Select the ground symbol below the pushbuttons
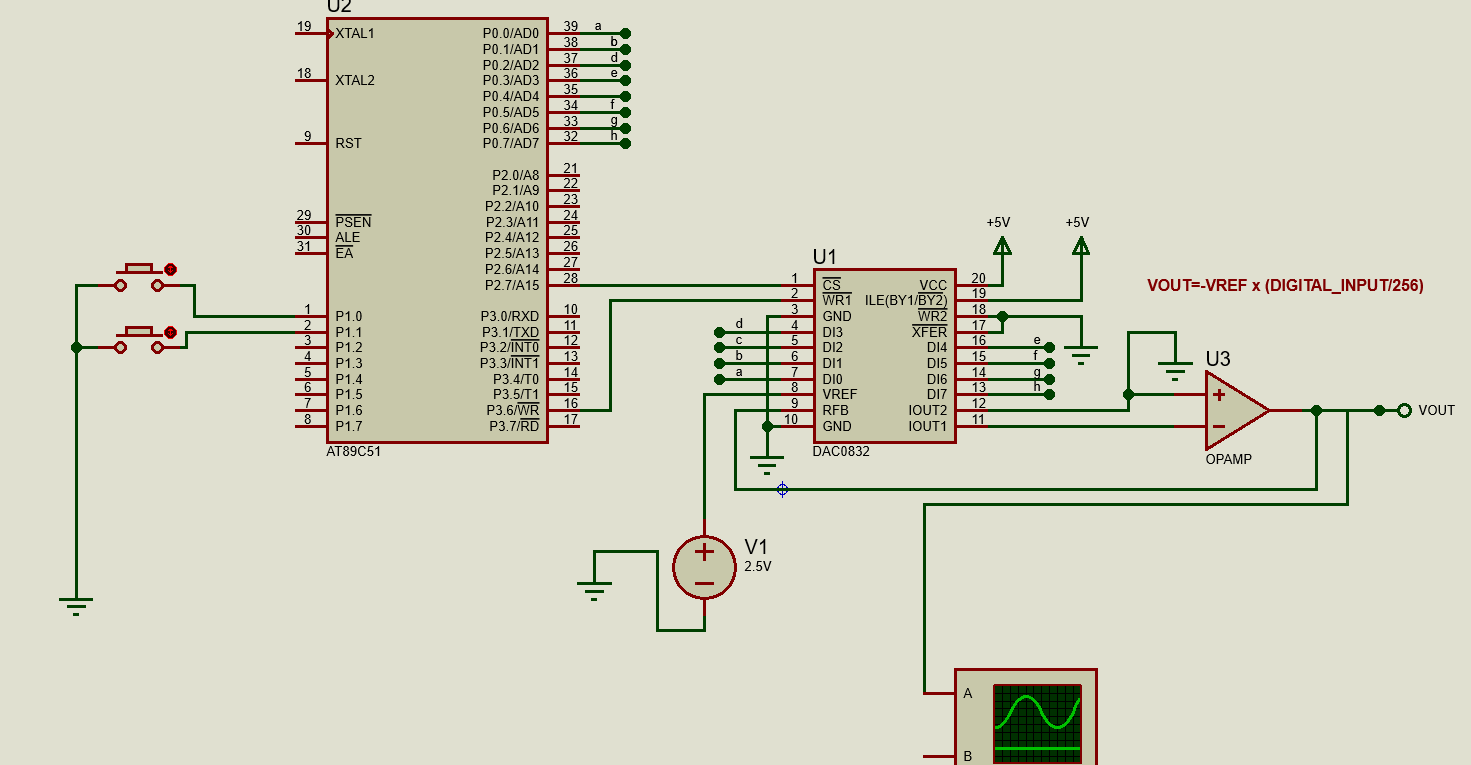 tap(77, 606)
